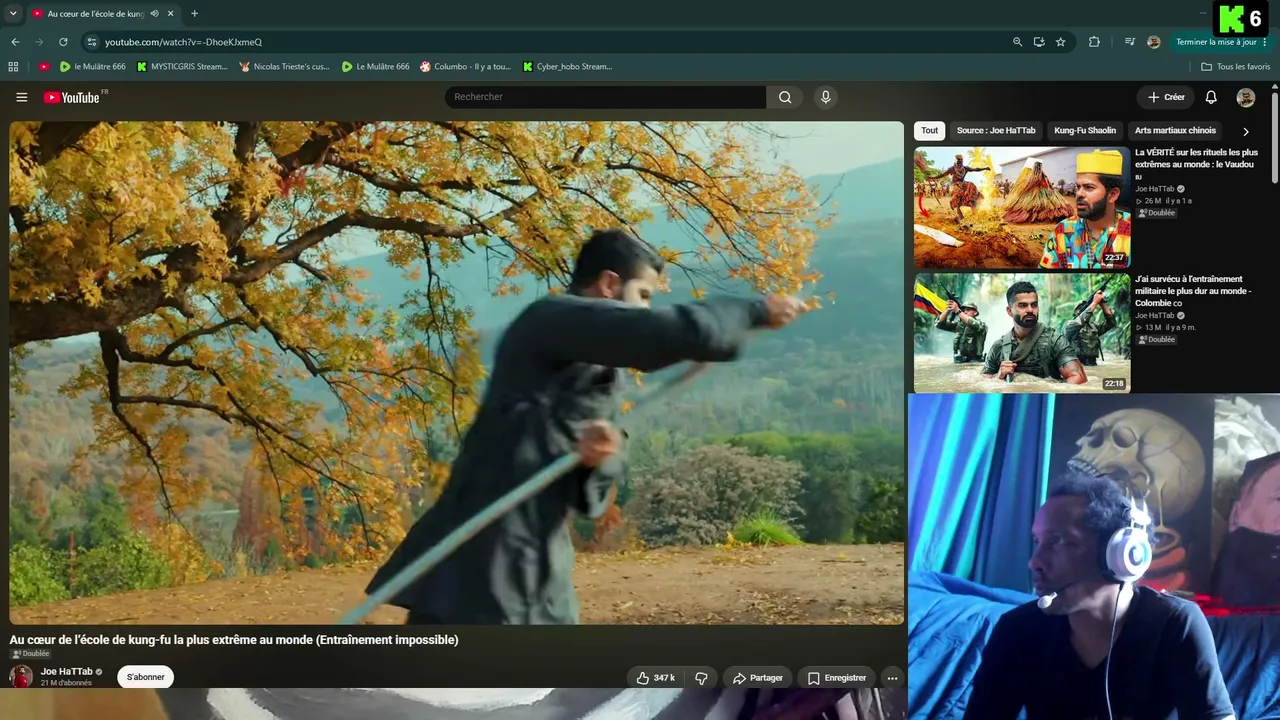Open the Chrome profile avatar
Screen dimensions: 1280x720
pos(1154,42)
